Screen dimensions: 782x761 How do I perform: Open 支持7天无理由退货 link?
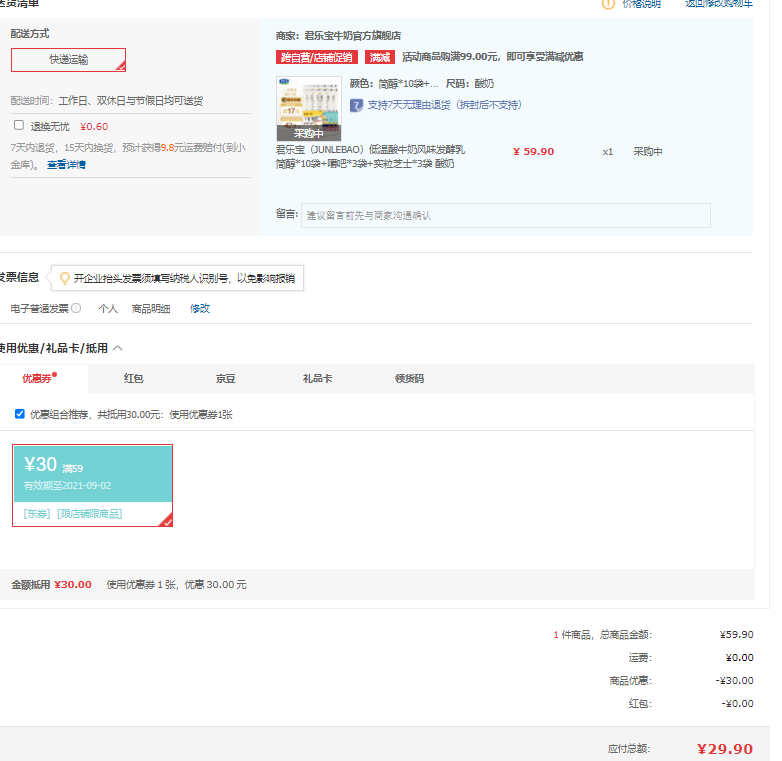444,105
